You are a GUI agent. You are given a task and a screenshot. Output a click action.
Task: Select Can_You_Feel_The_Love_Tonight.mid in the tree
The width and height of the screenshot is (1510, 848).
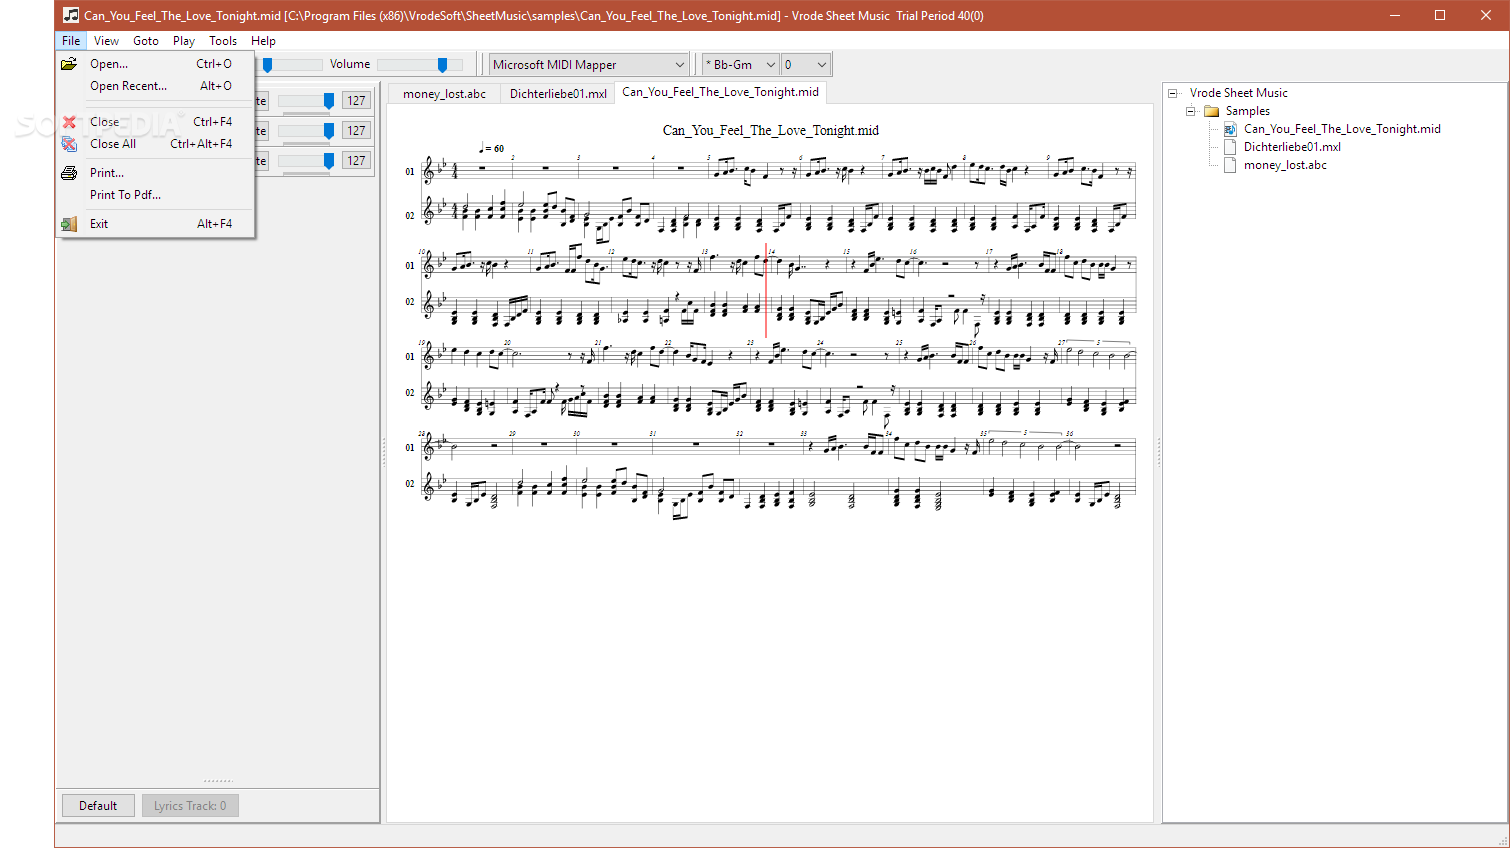click(x=1342, y=129)
